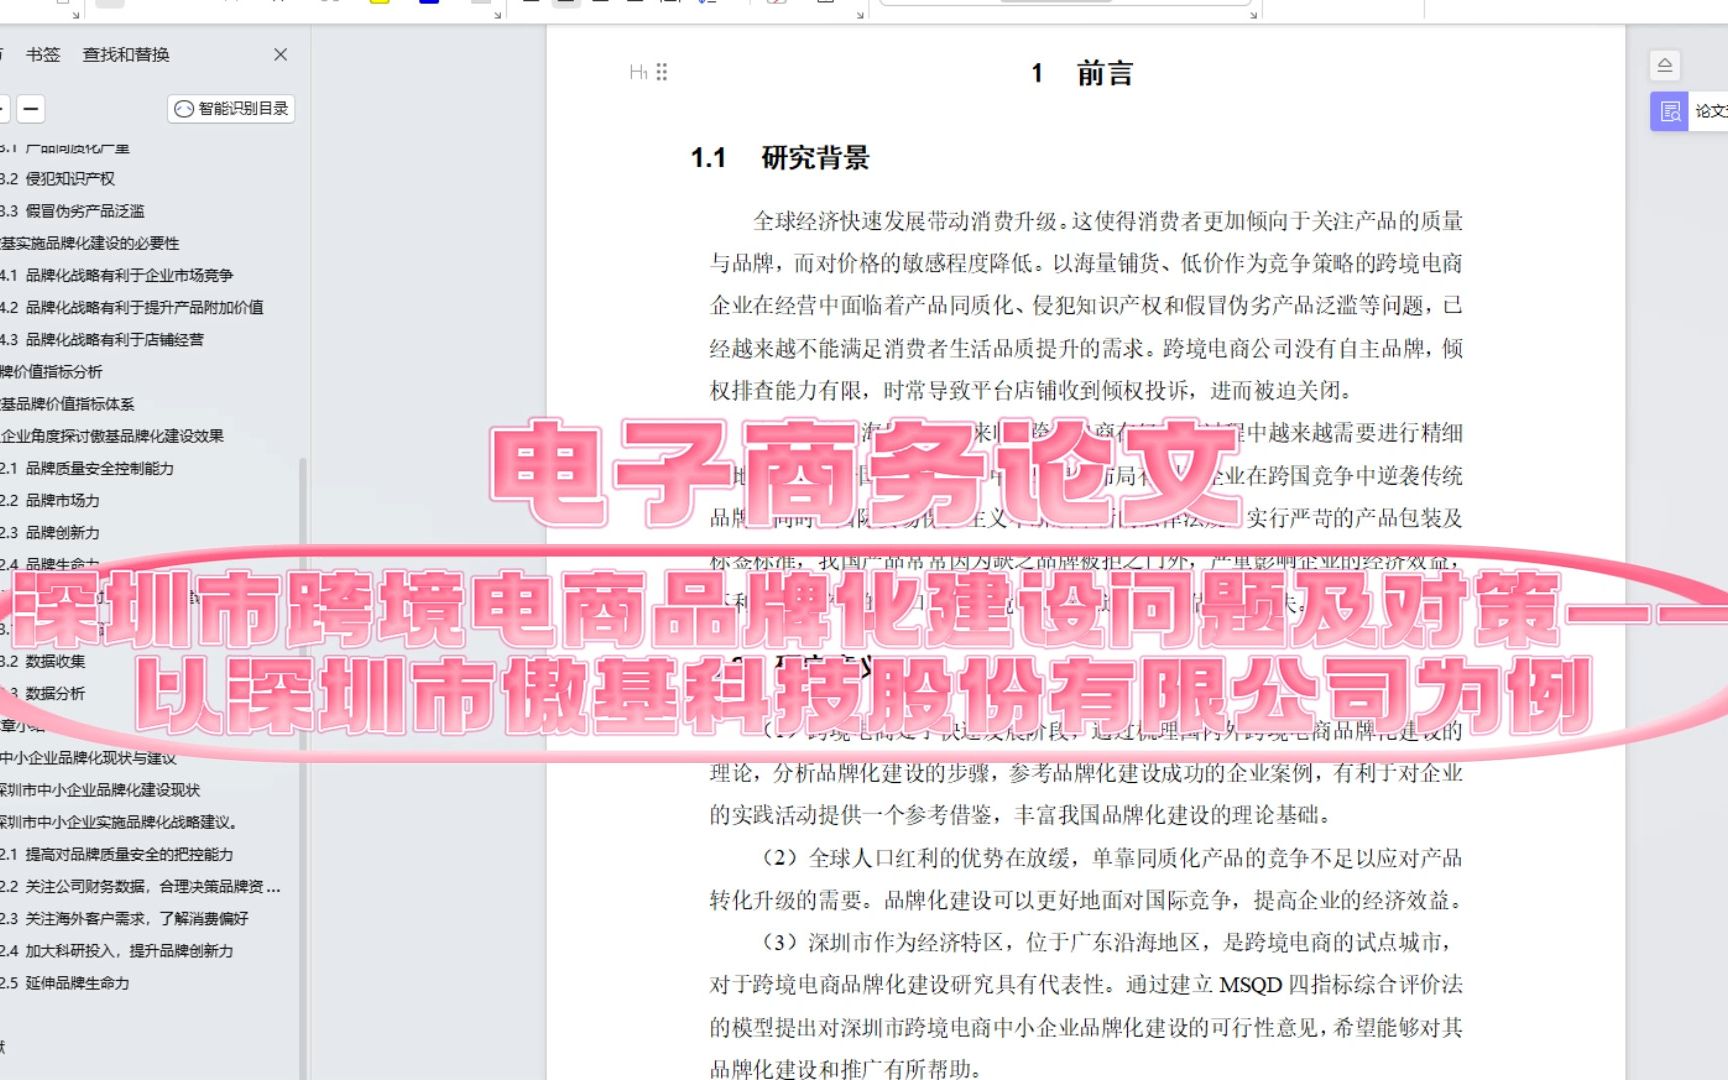Click the six-dot drag handle next to 前言 heading
Screen dimensions: 1728x1080
[661, 71]
